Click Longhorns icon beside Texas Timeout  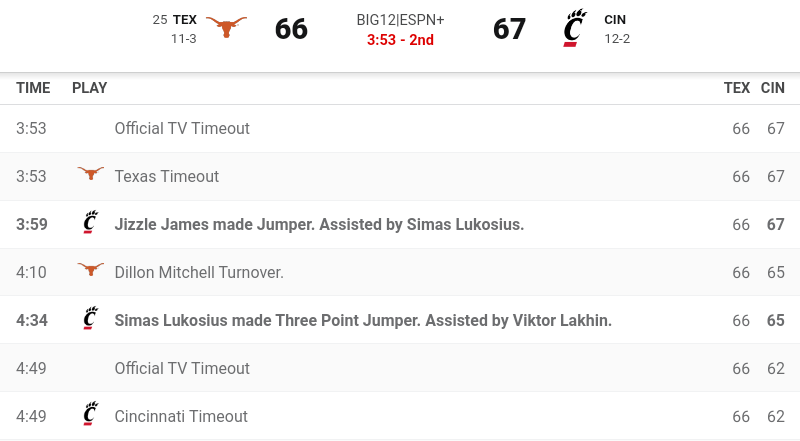point(90,175)
